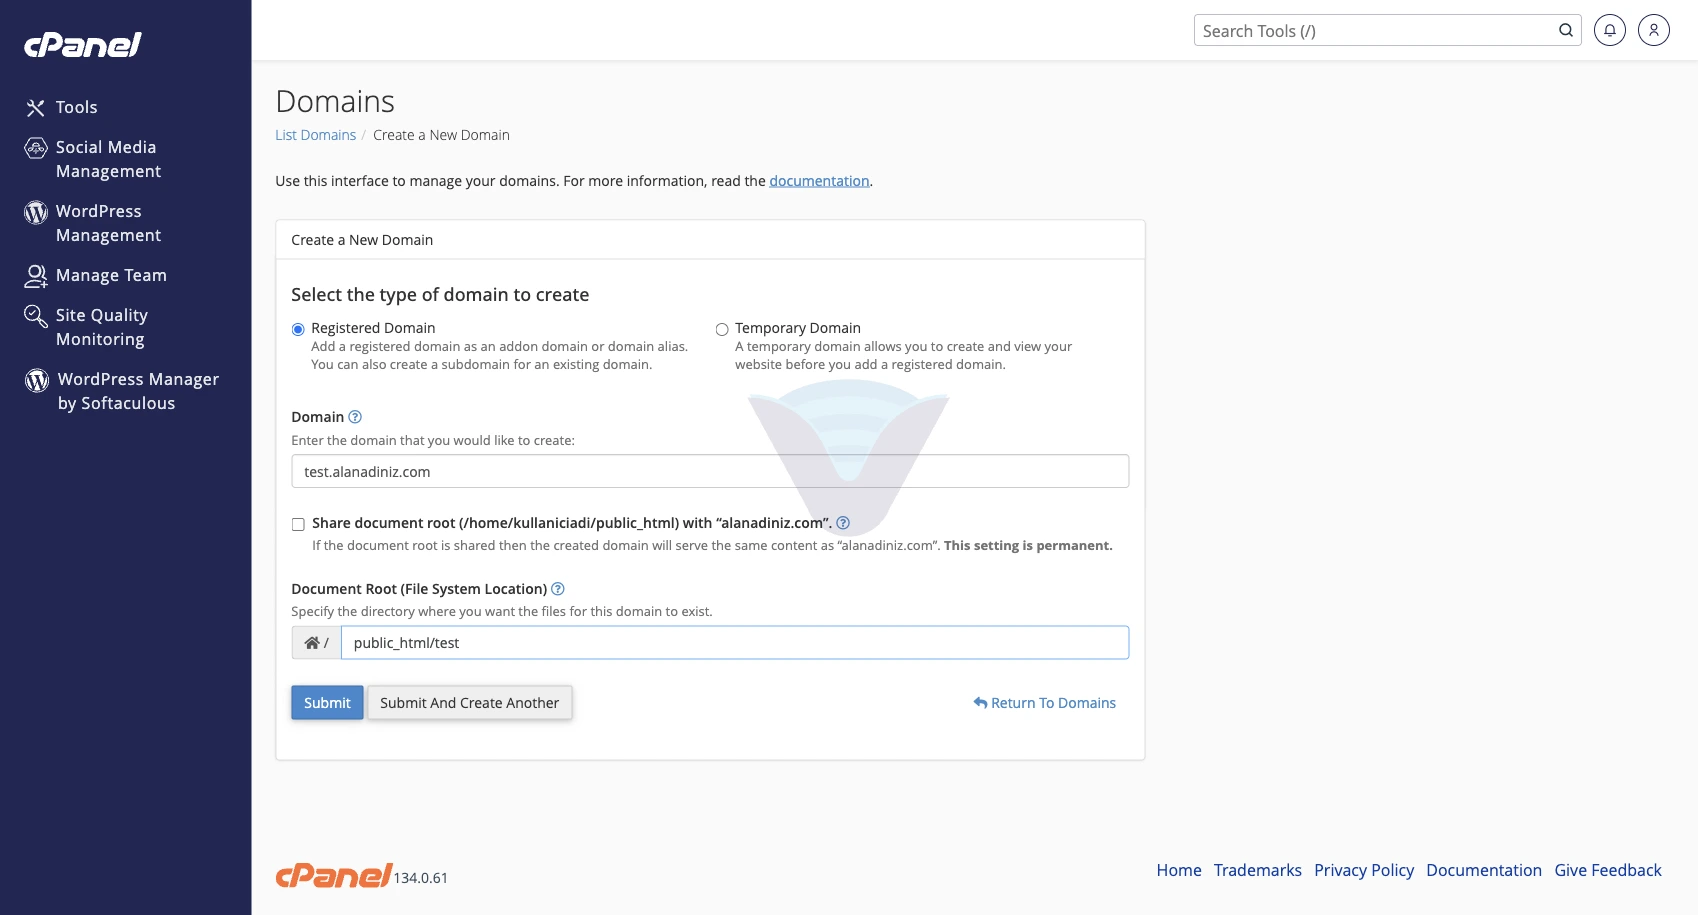Open the footer Documentation link
Viewport: 1698px width, 915px height.
coord(1484,870)
